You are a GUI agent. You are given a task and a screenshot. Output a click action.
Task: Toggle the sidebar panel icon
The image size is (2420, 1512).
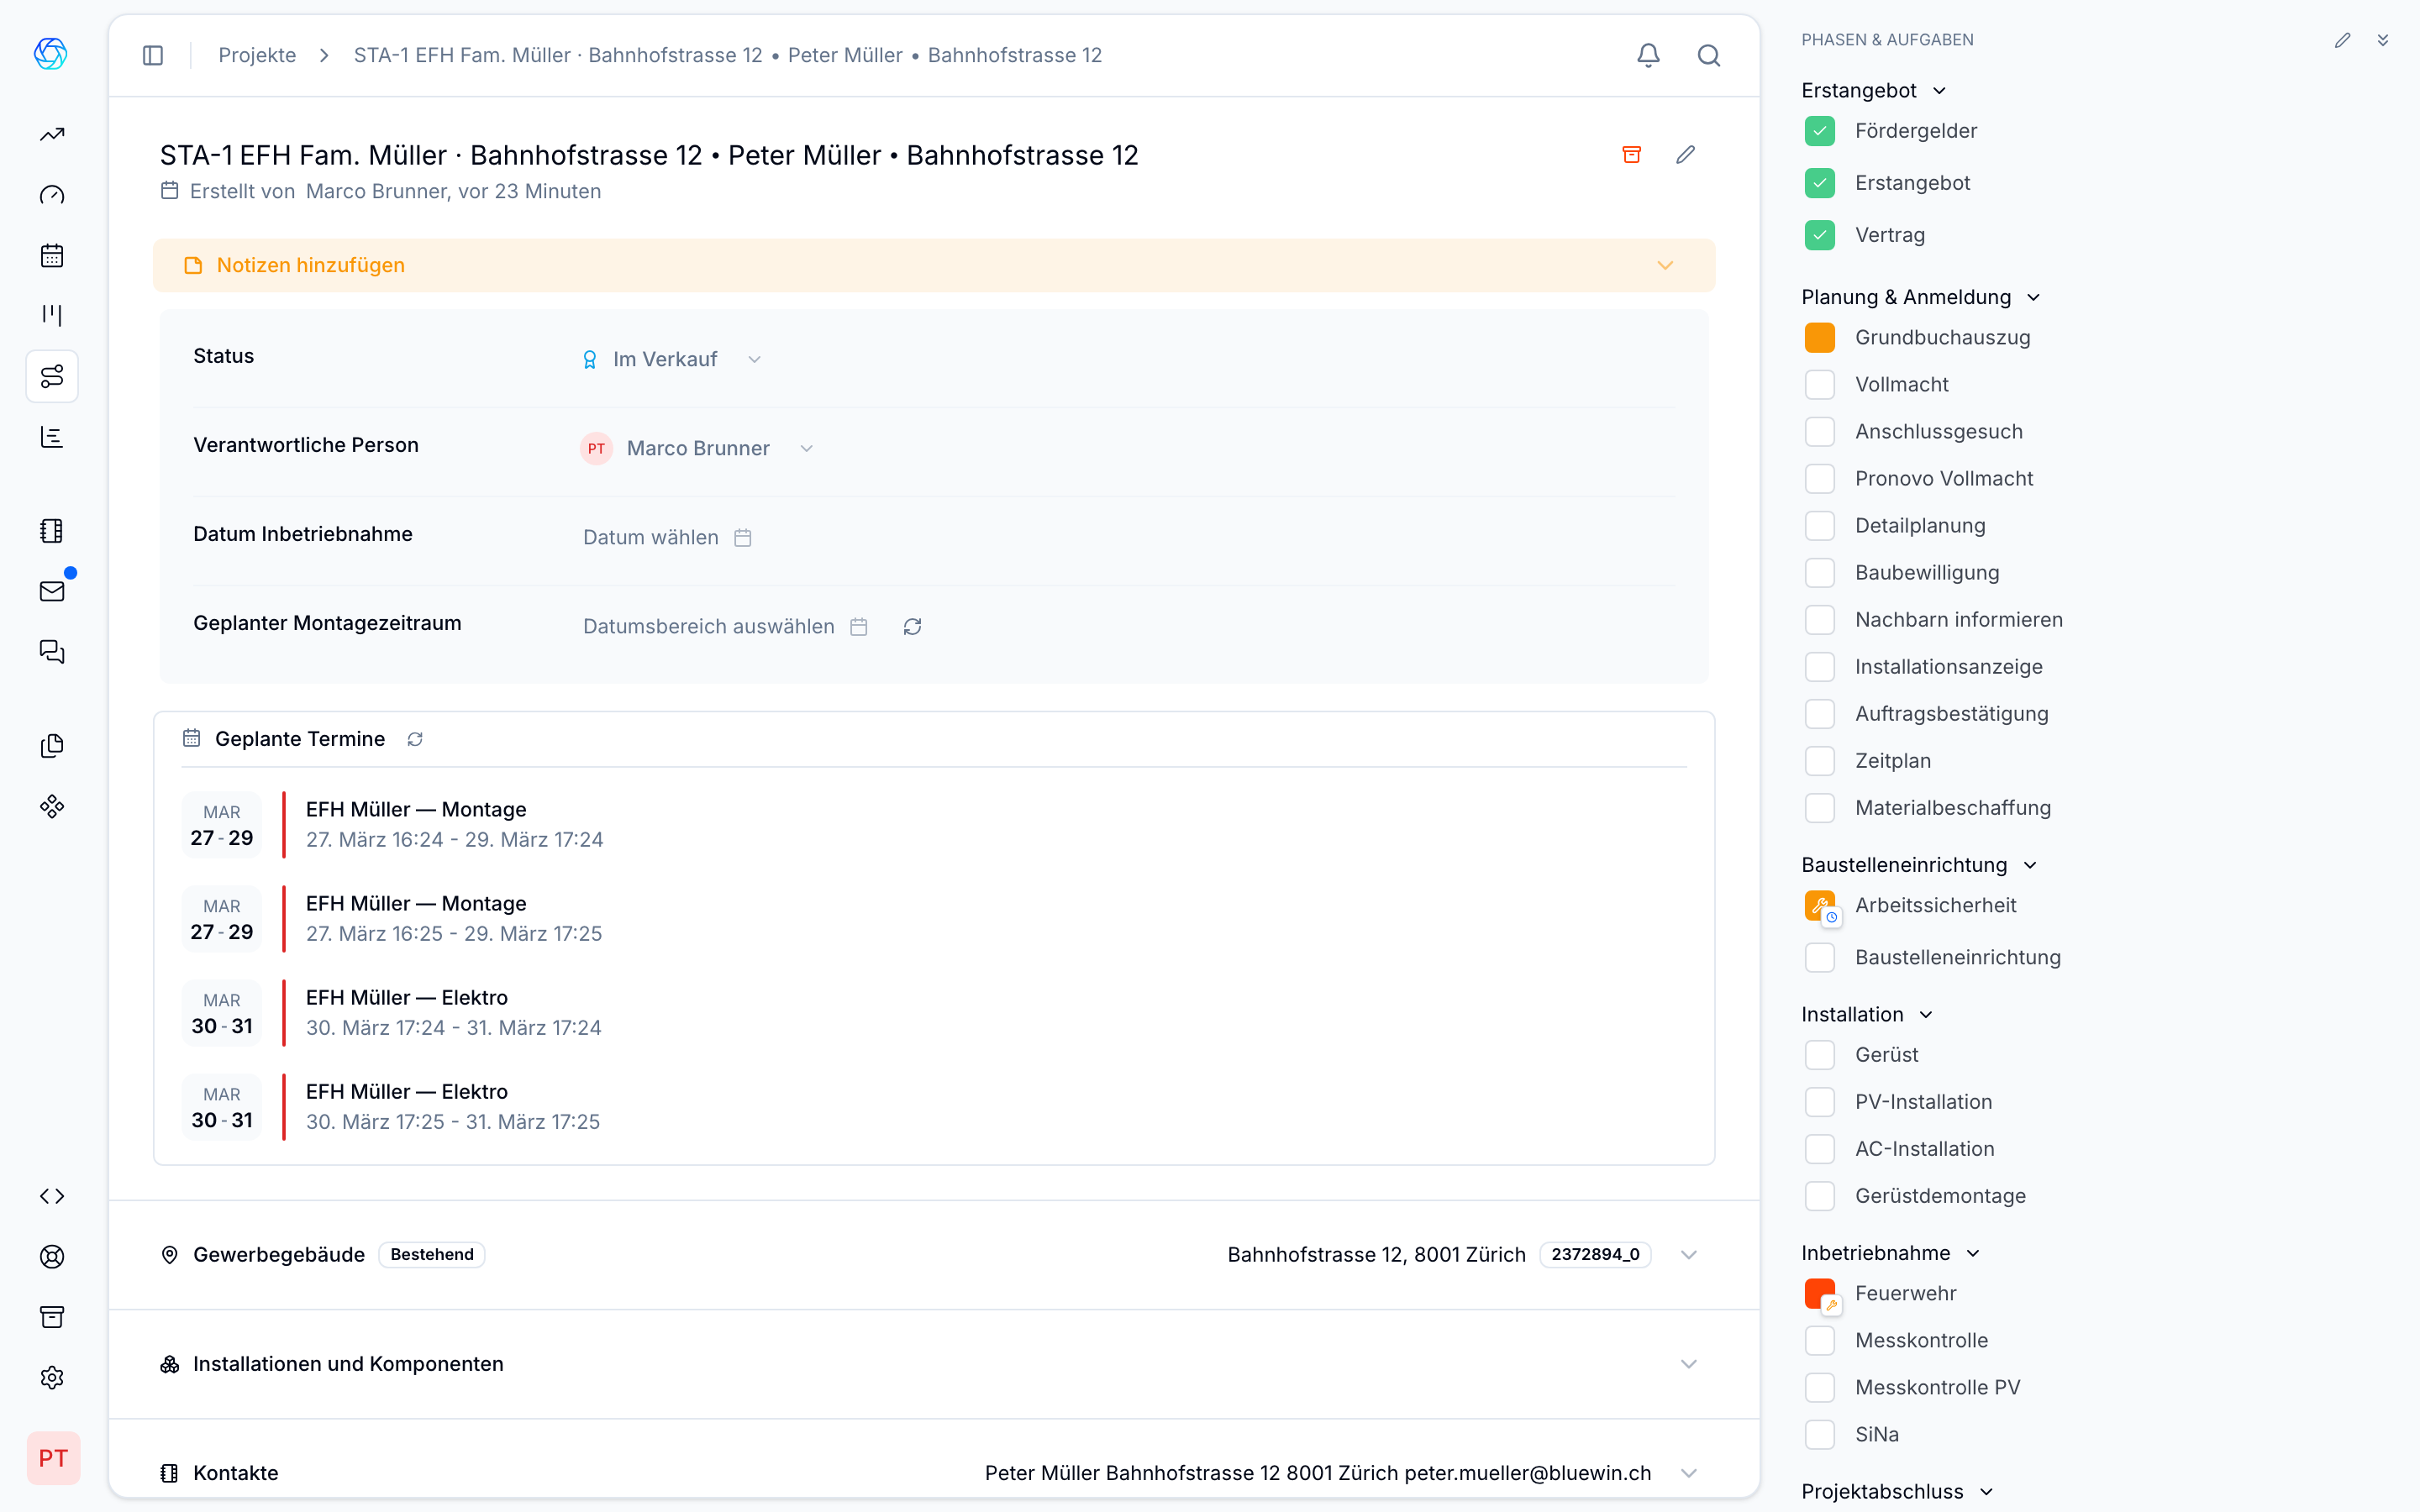153,55
